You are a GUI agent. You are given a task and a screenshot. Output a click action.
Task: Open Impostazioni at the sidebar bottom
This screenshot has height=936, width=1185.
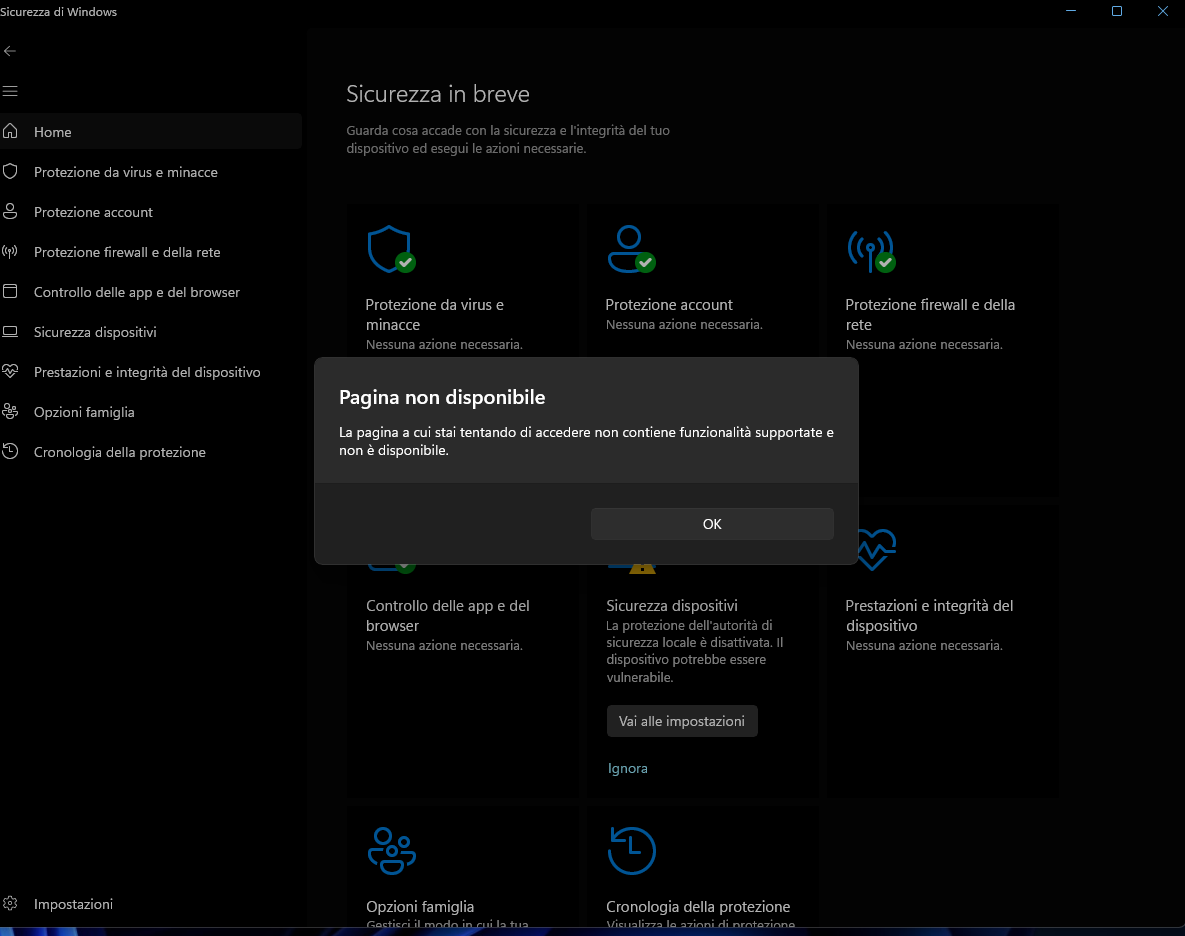coord(73,904)
